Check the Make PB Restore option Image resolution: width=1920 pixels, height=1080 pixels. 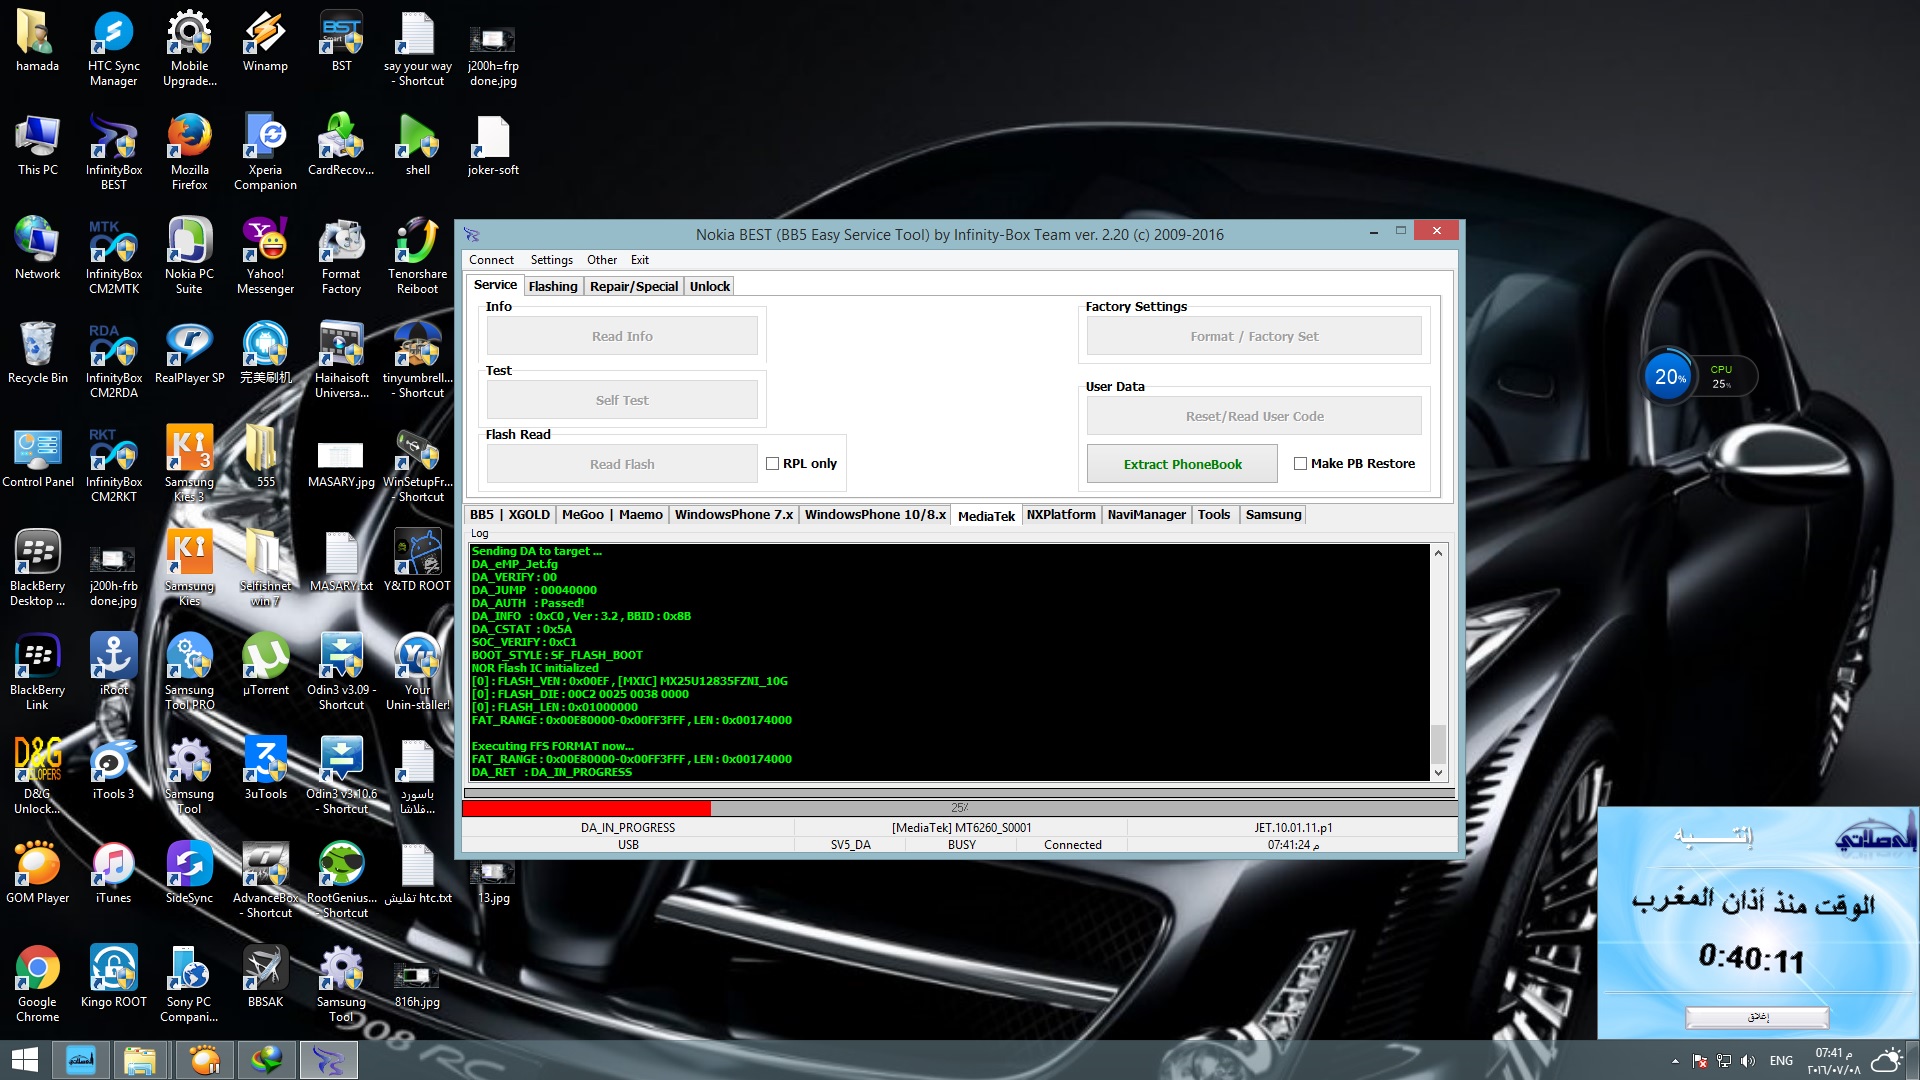(x=1300, y=463)
